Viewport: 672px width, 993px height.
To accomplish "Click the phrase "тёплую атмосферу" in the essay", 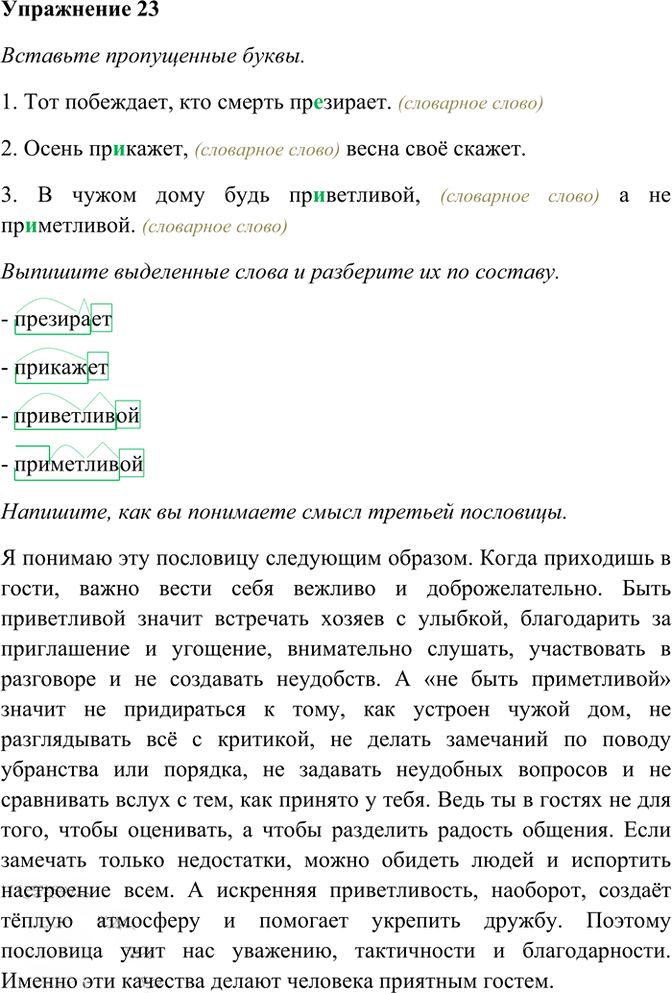I will 100,921.
